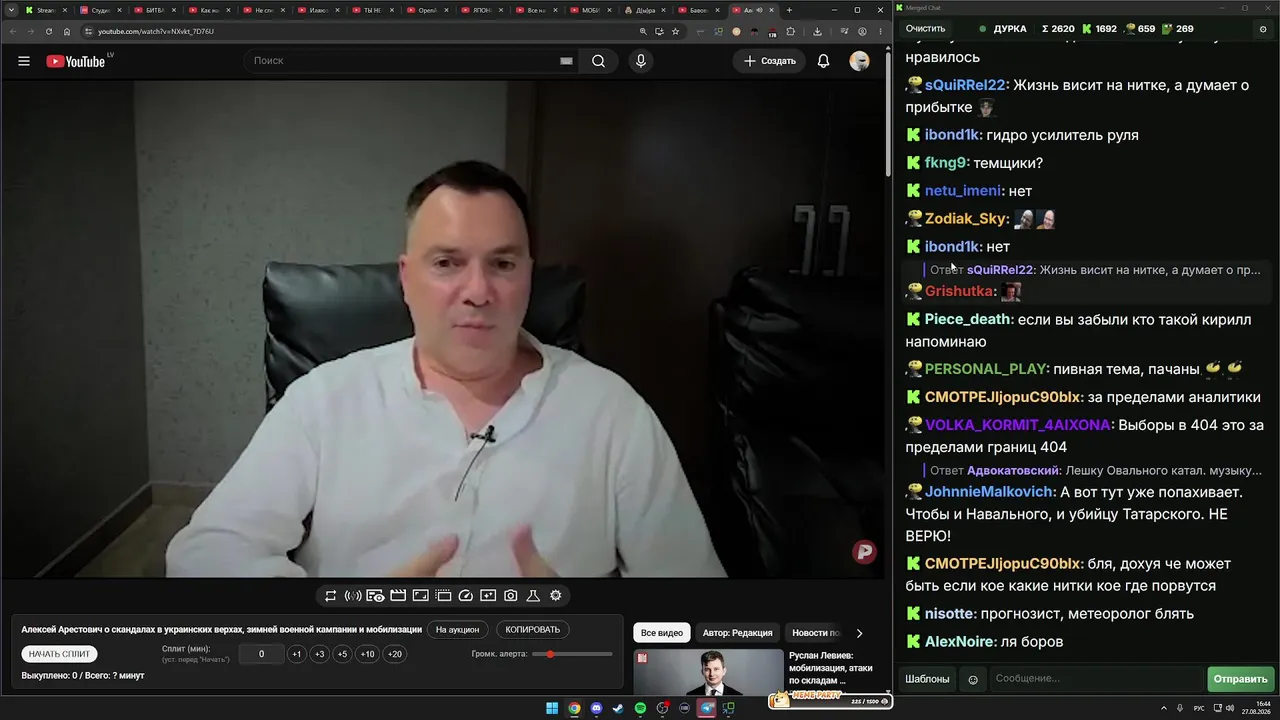
Task: Open the Руслан Левиев video thumbnail
Action: (x=708, y=672)
